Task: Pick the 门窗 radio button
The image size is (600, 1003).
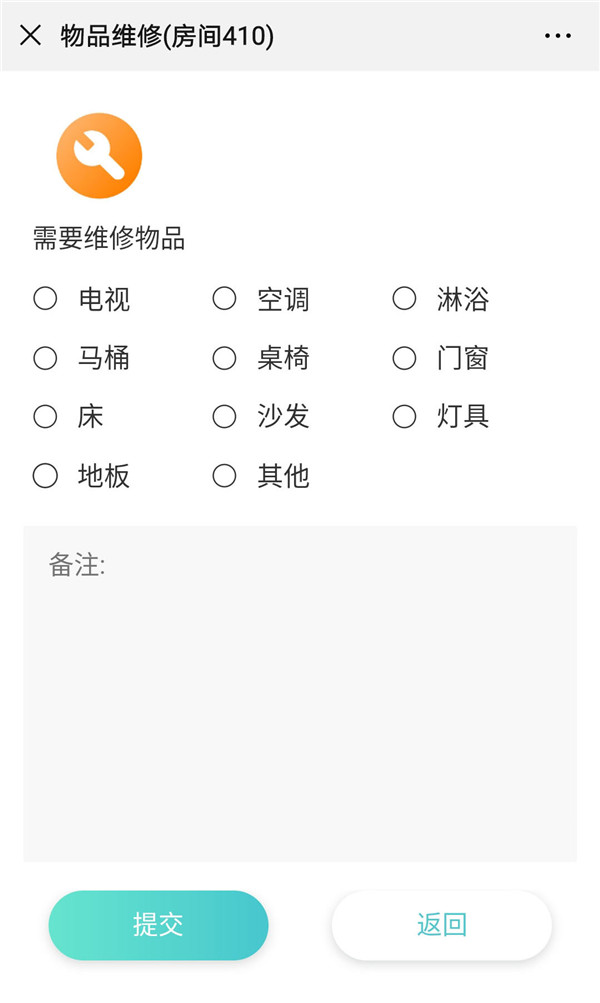Action: point(404,358)
